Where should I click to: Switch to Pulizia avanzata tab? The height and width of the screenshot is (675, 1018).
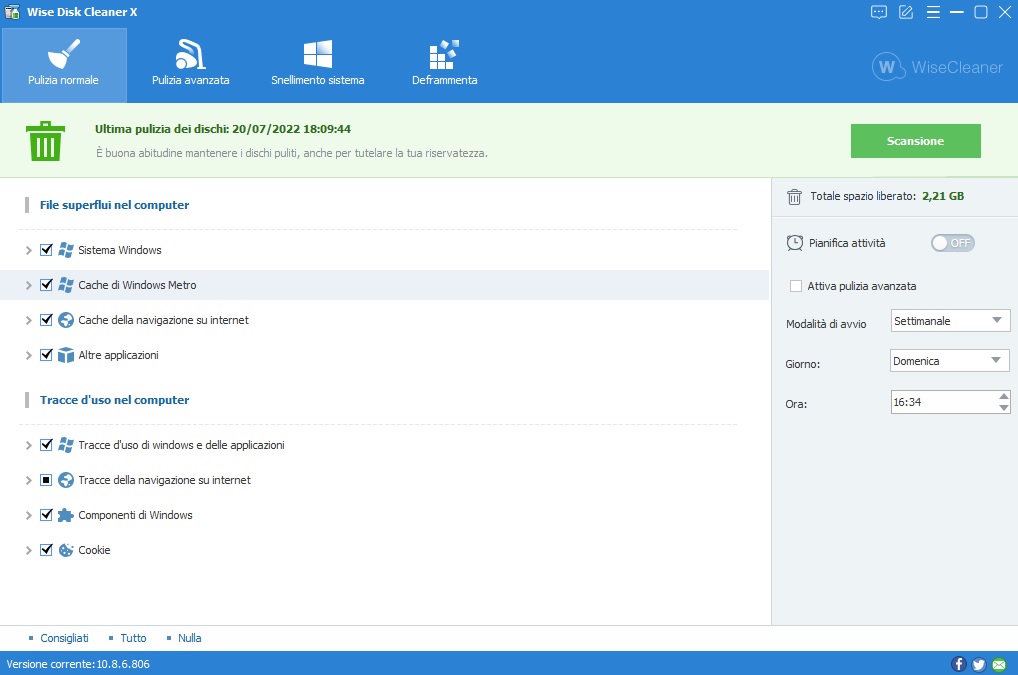coord(191,65)
